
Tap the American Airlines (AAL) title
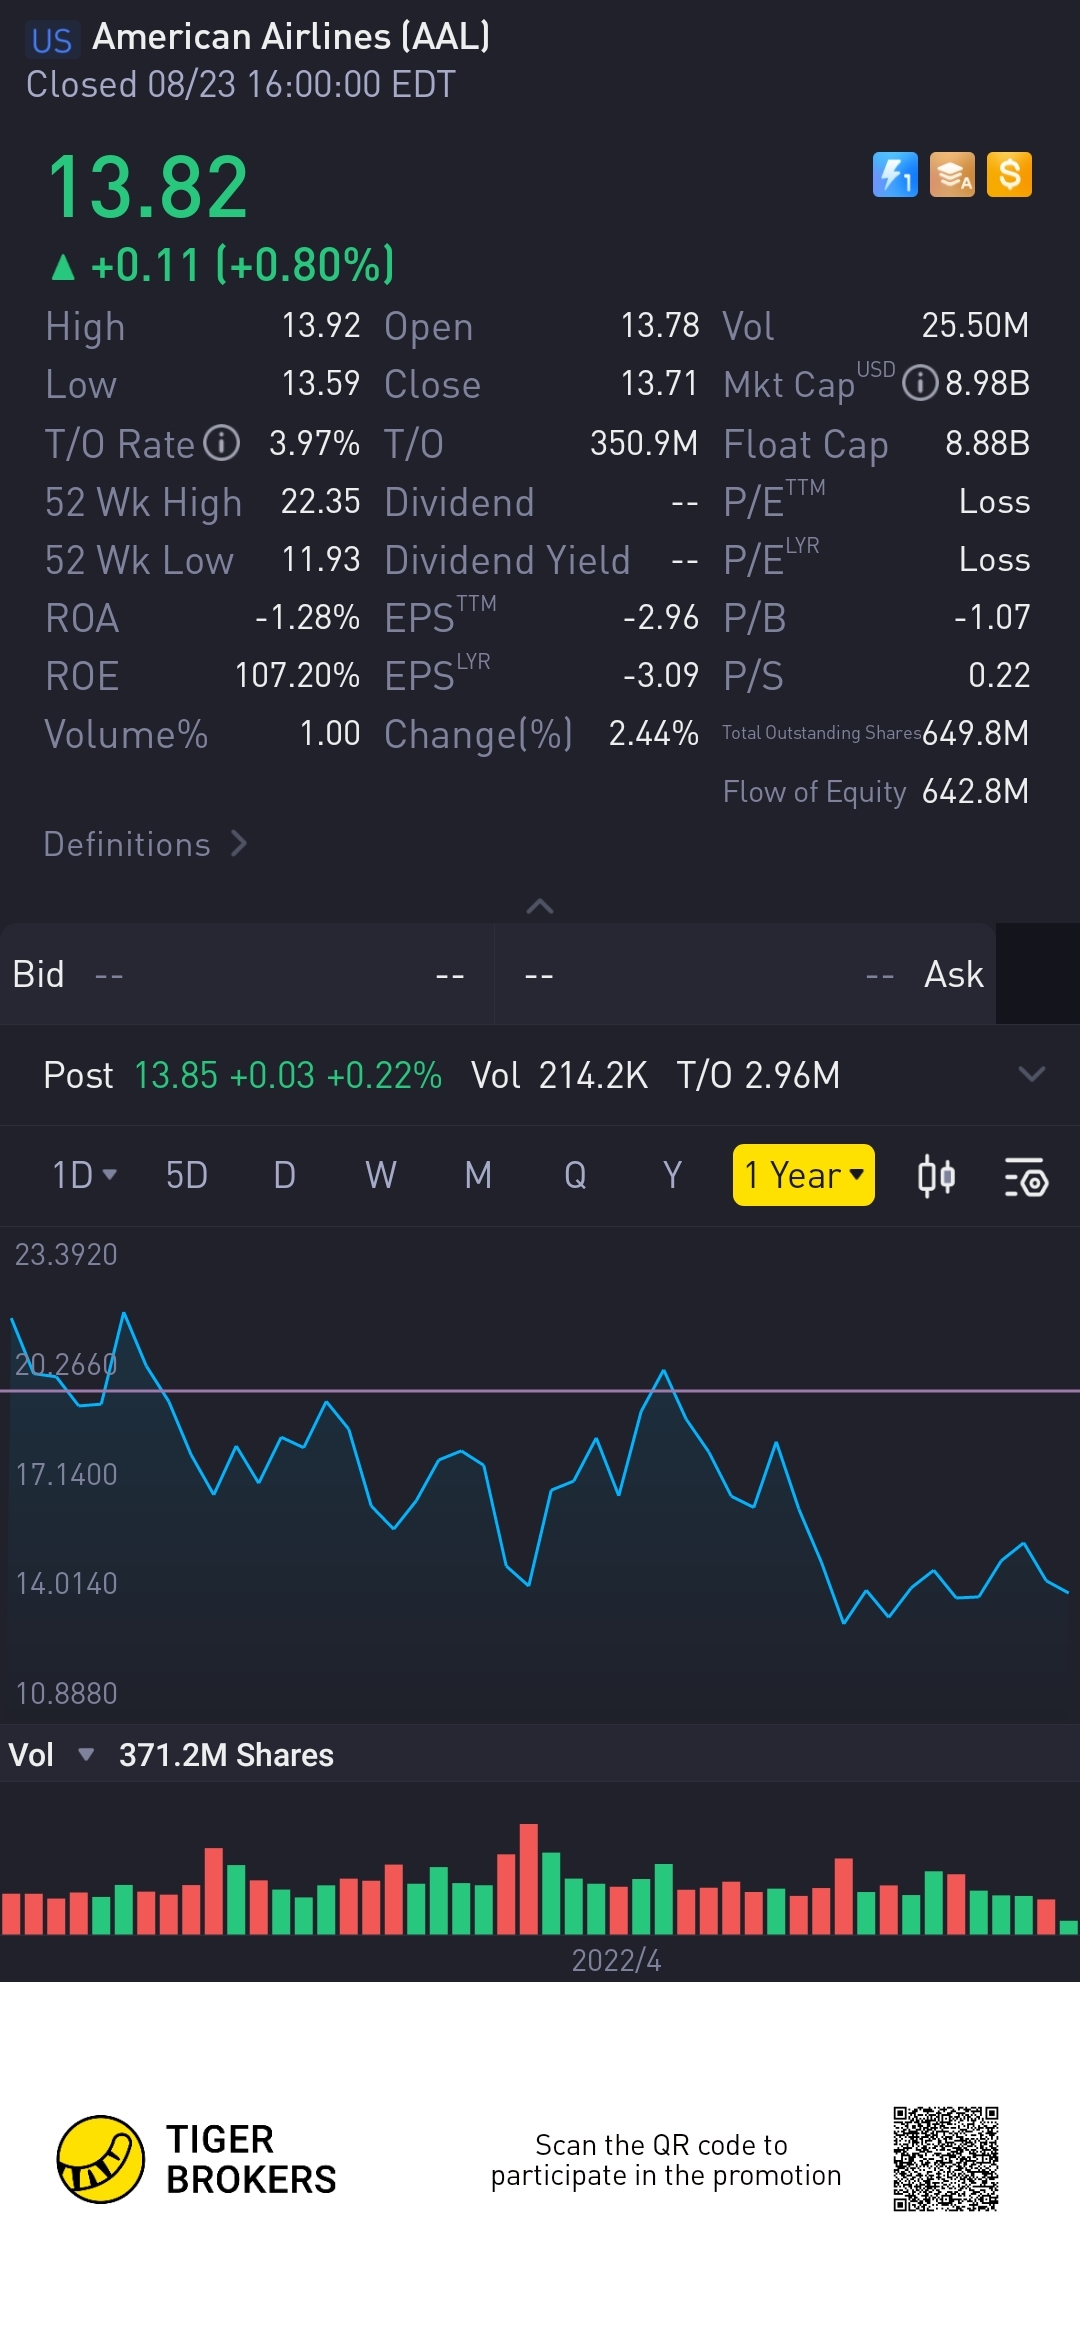pos(291,37)
